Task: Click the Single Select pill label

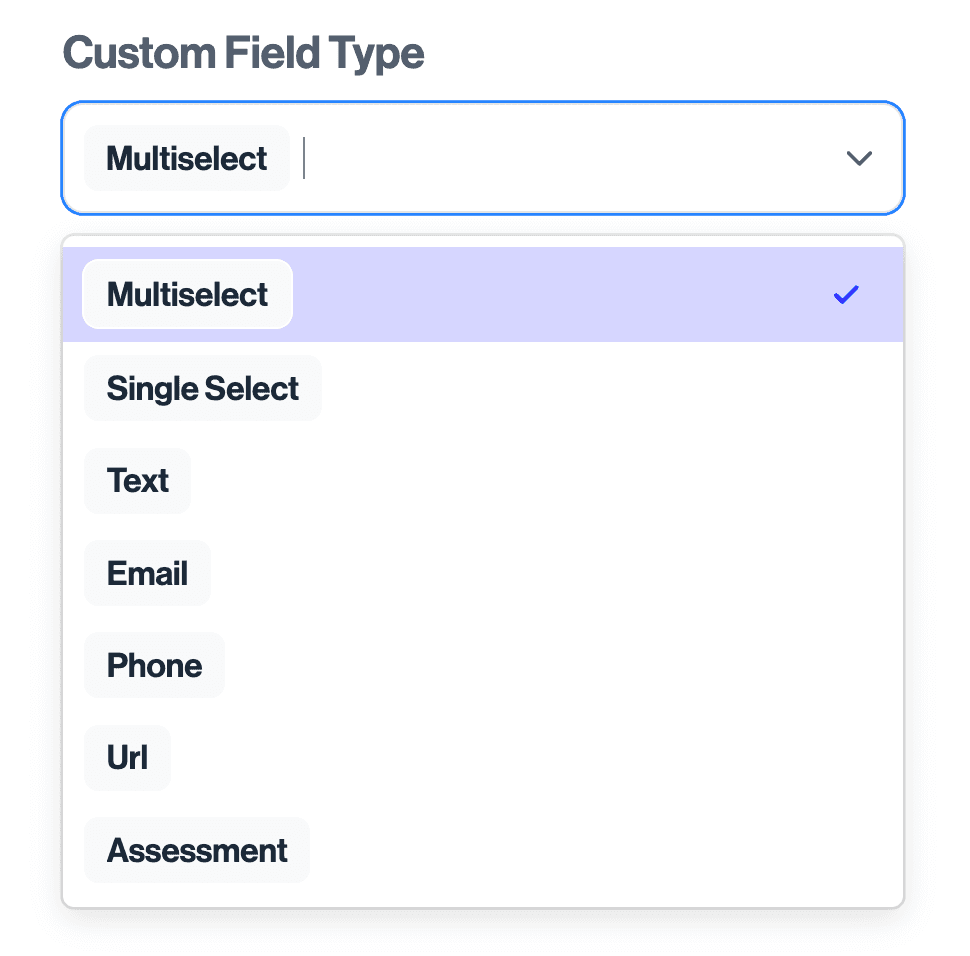Action: click(x=202, y=388)
